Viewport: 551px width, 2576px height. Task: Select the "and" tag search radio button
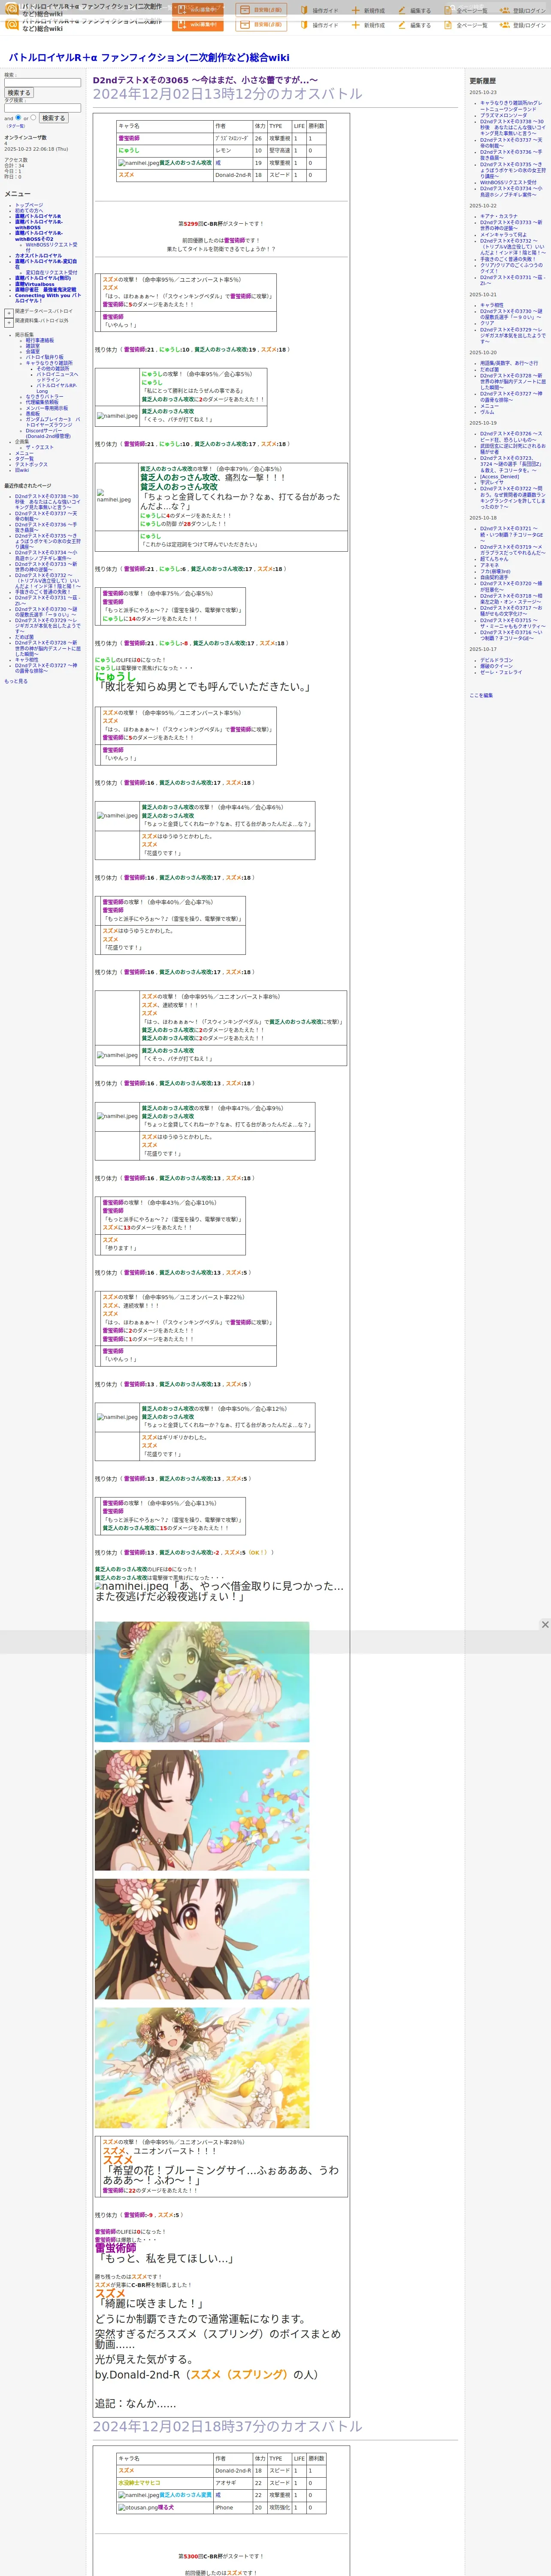point(18,117)
